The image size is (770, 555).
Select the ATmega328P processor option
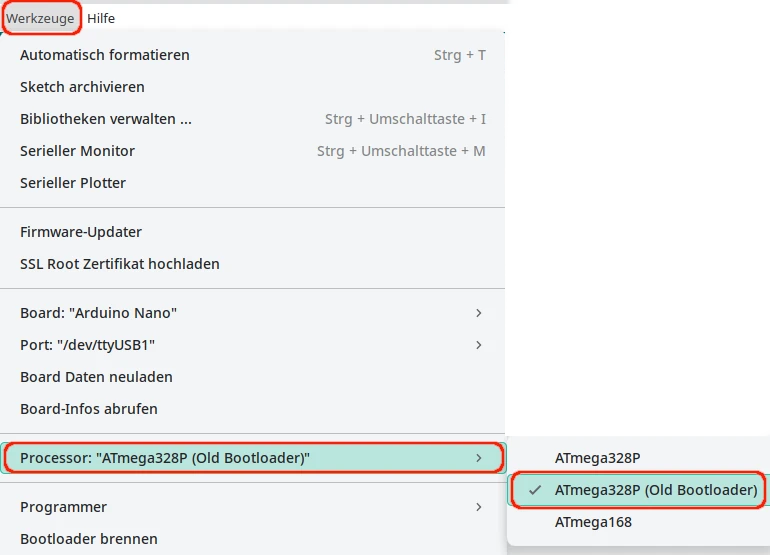pyautogui.click(x=597, y=458)
